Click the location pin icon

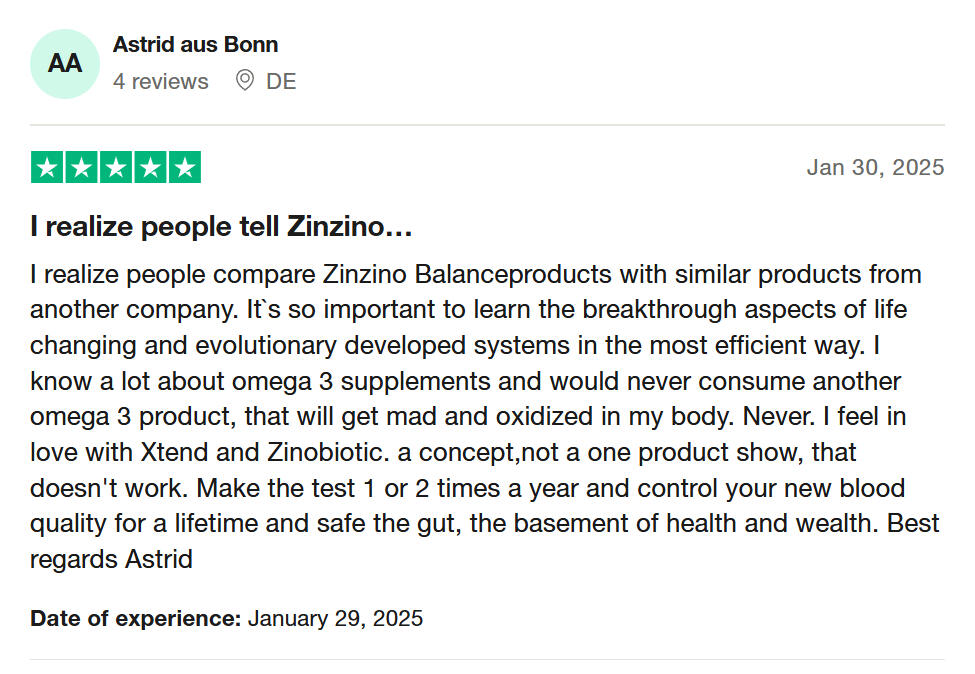(244, 81)
